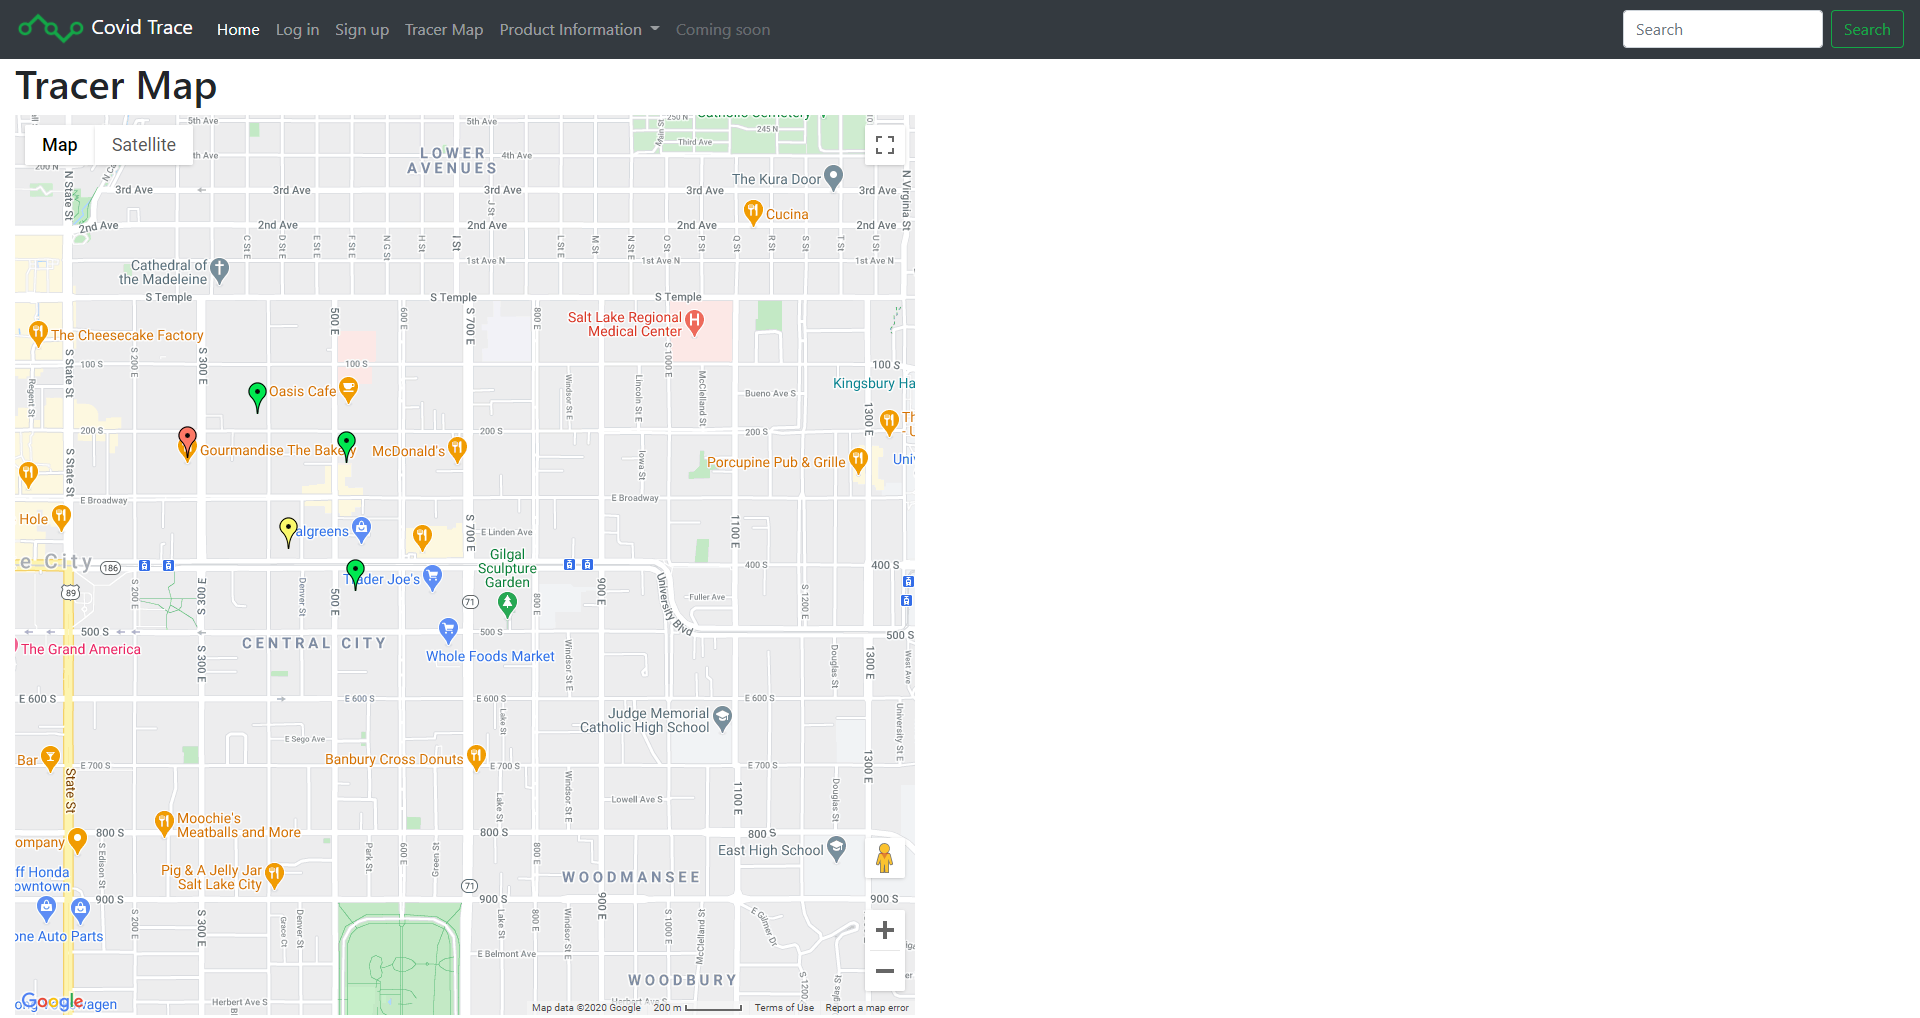Click the Oasis Cafe restaurant pin

click(x=348, y=389)
